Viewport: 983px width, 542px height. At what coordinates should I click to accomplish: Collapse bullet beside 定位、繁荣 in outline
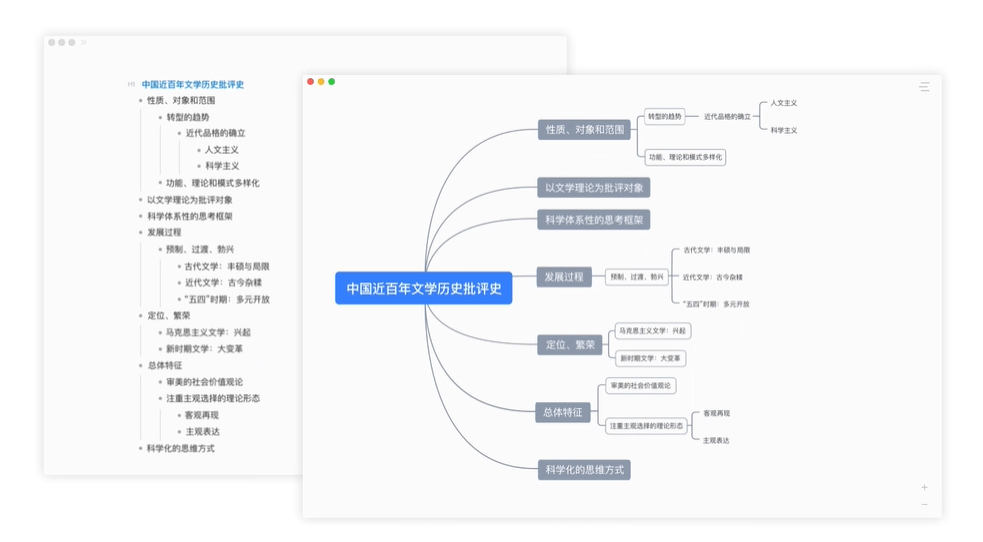tap(140, 316)
